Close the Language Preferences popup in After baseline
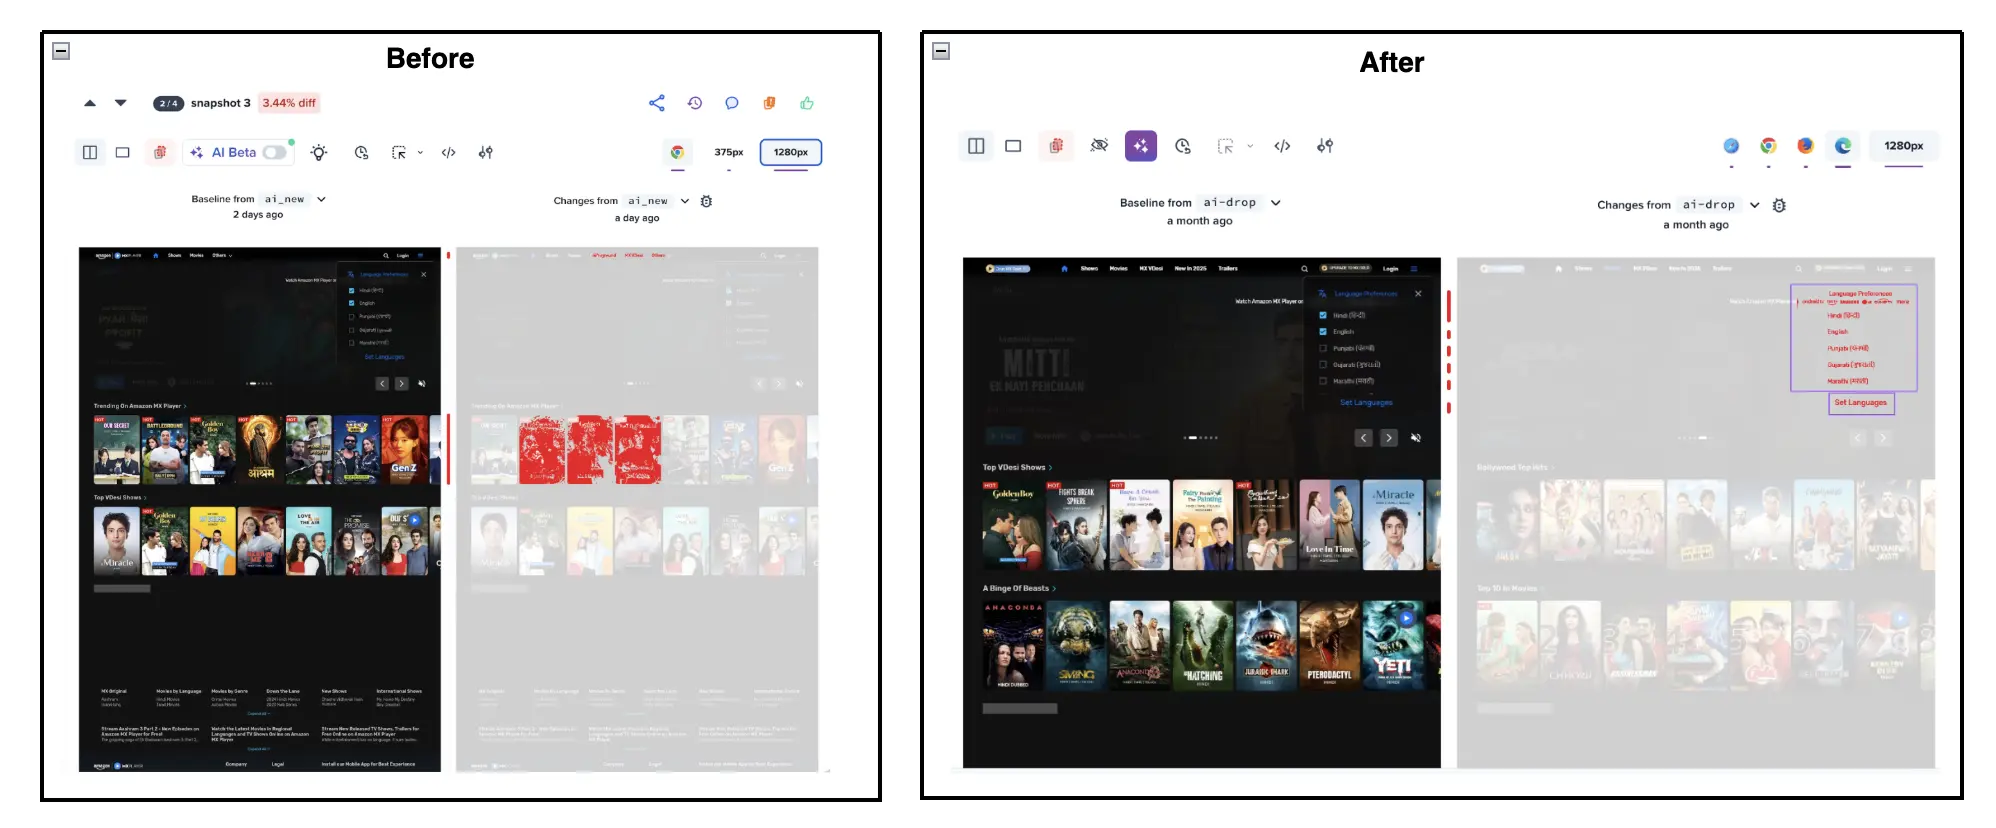The height and width of the screenshot is (828, 1996). tap(1418, 293)
